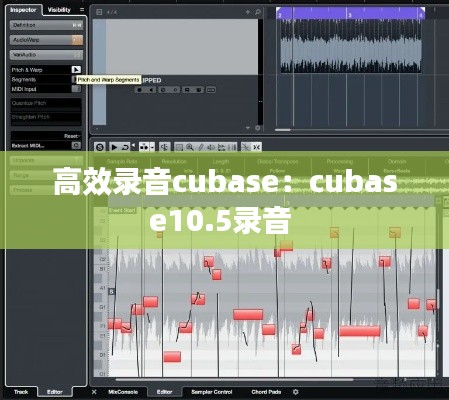
Task: Start editor playback with the play arrow
Action: coord(114,147)
